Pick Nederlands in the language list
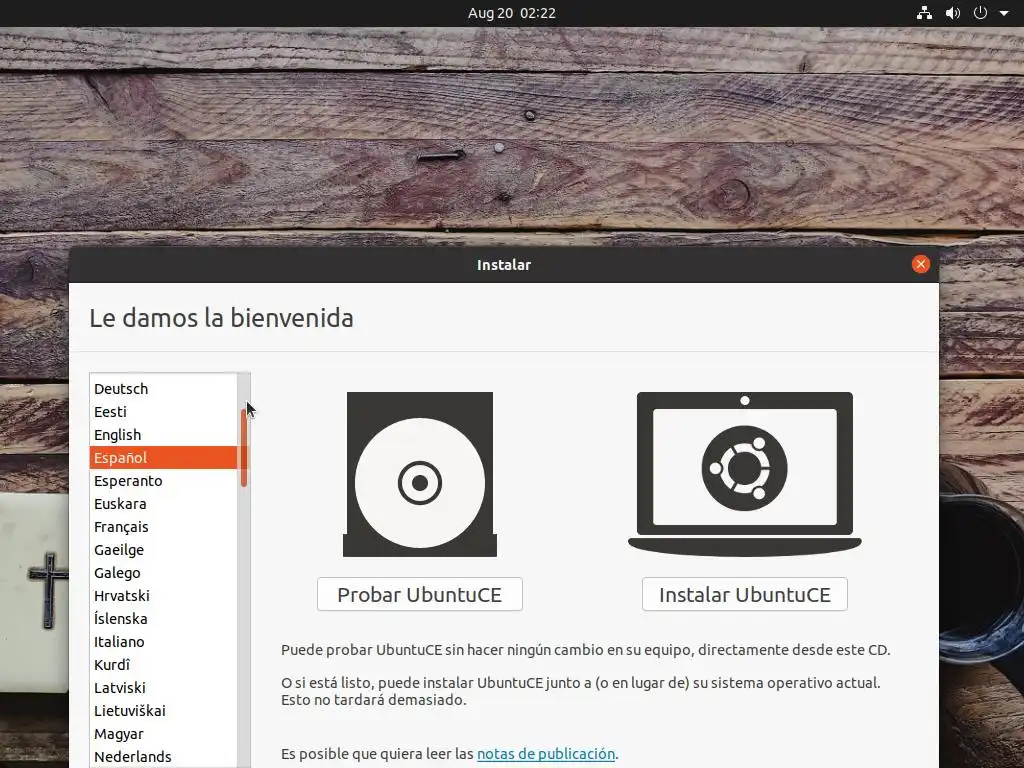This screenshot has height=768, width=1024. tap(163, 757)
